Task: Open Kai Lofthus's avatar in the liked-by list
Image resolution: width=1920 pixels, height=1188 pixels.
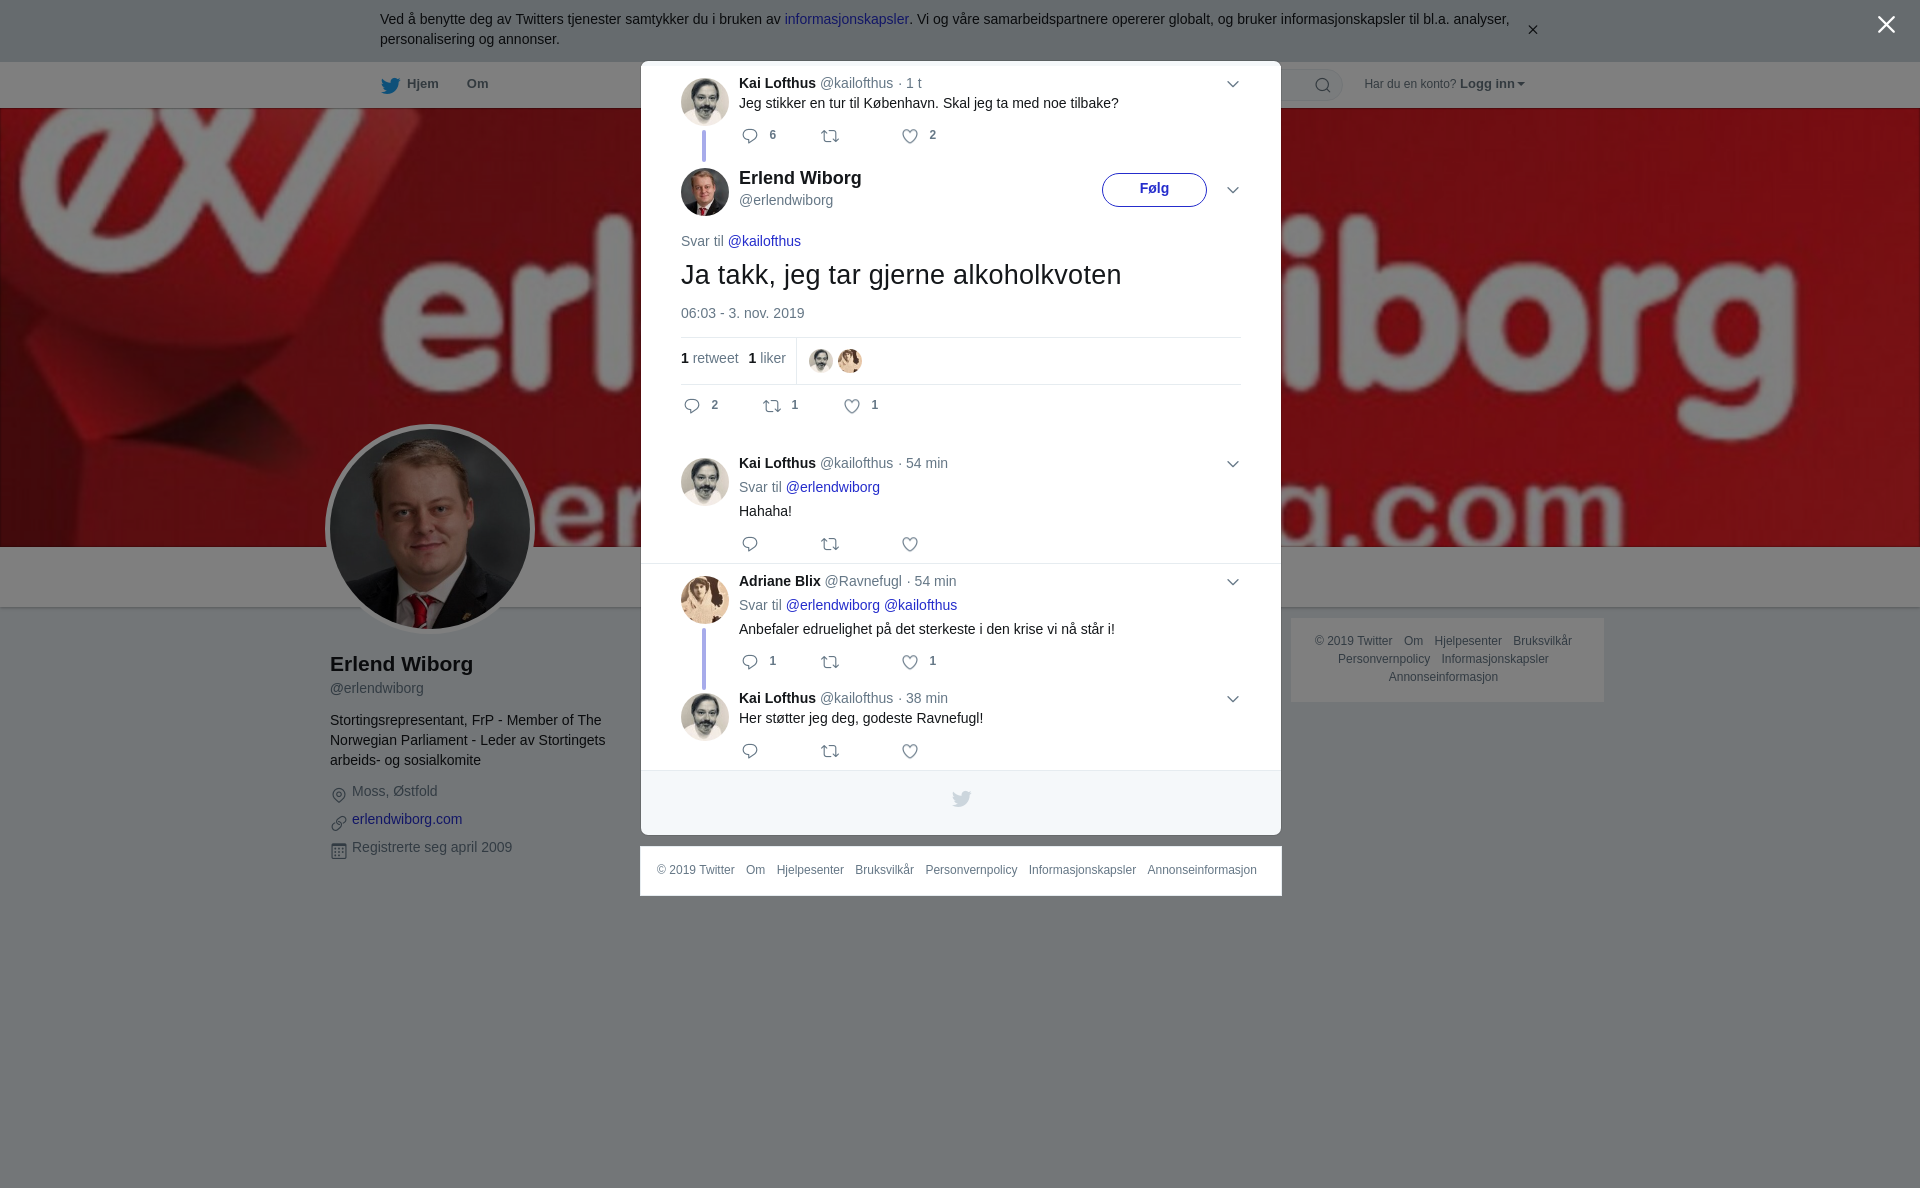Action: click(821, 361)
